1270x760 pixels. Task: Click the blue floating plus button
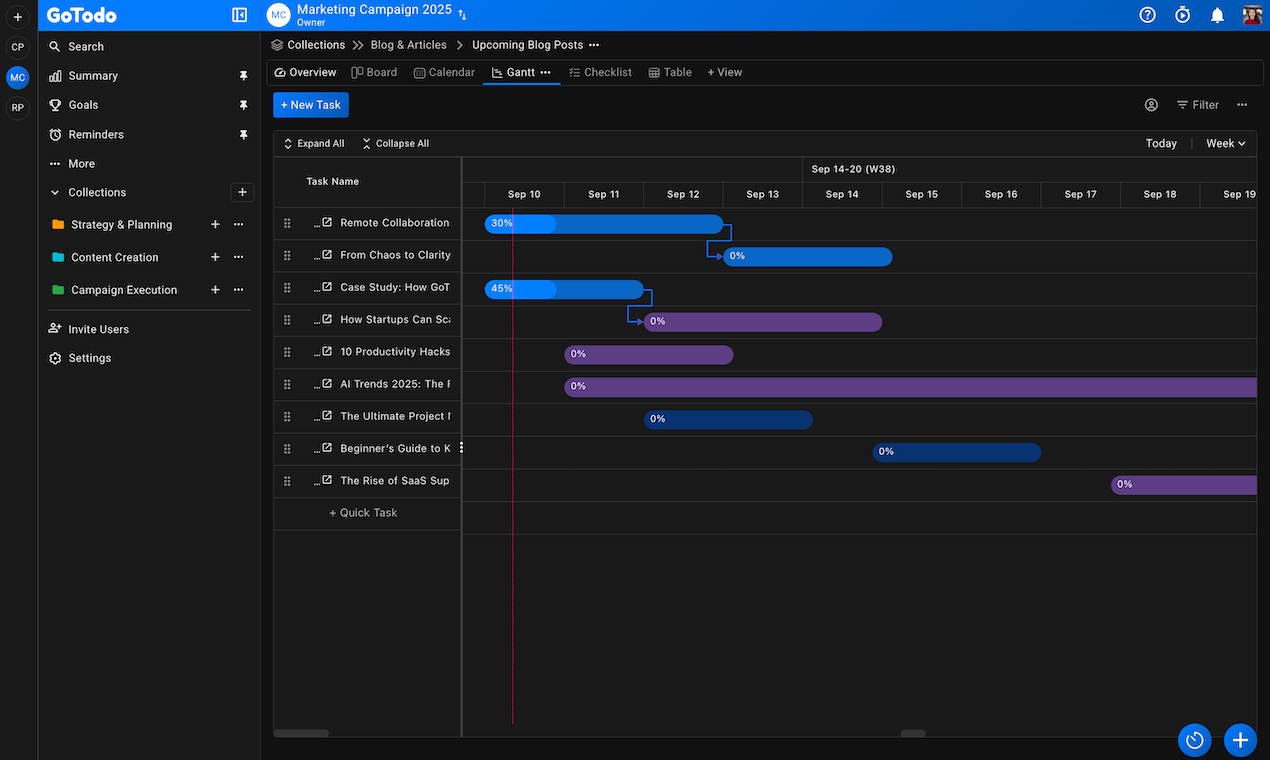click(x=1240, y=740)
